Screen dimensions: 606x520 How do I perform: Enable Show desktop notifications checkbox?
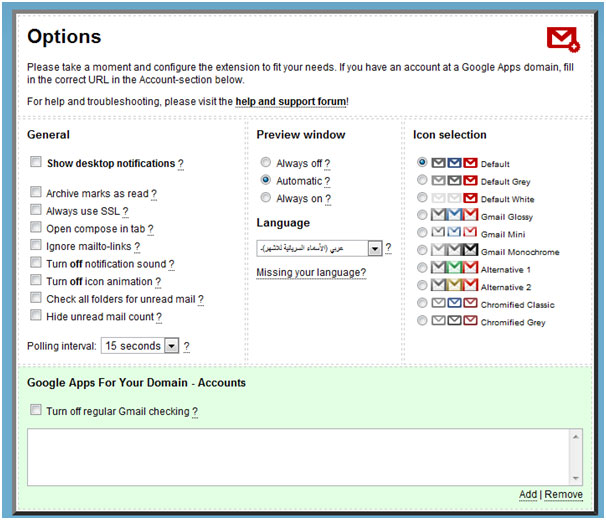(36, 162)
